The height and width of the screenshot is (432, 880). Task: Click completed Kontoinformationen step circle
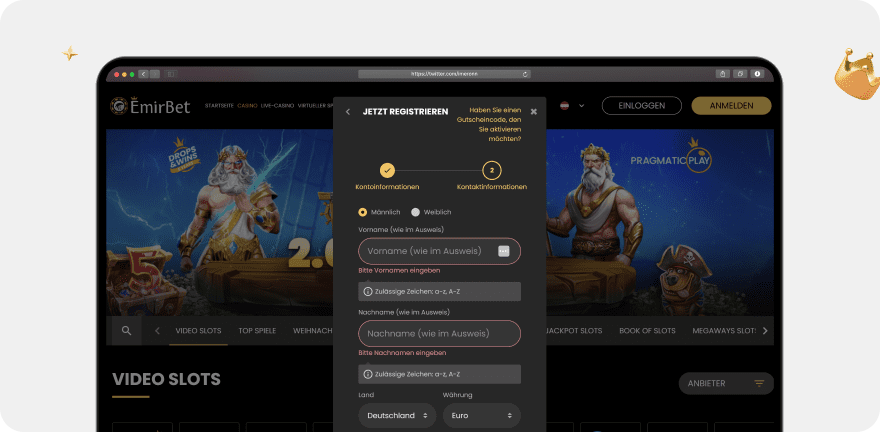point(387,170)
